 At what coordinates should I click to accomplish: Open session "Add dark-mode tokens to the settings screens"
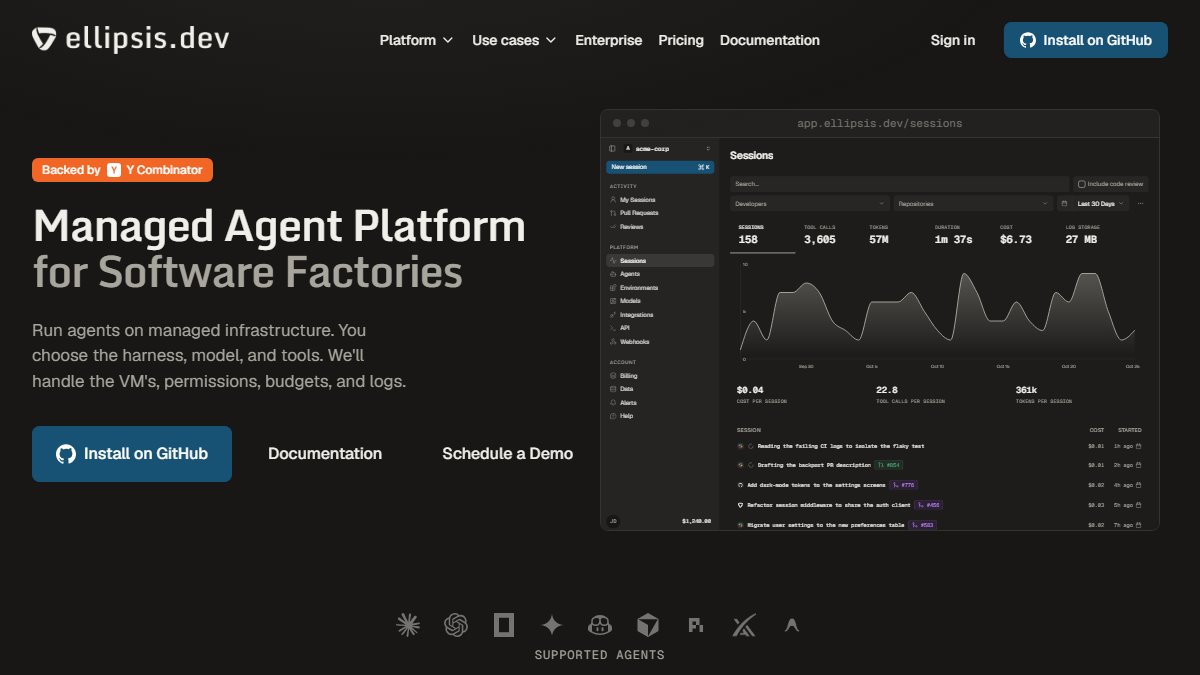tap(816, 485)
